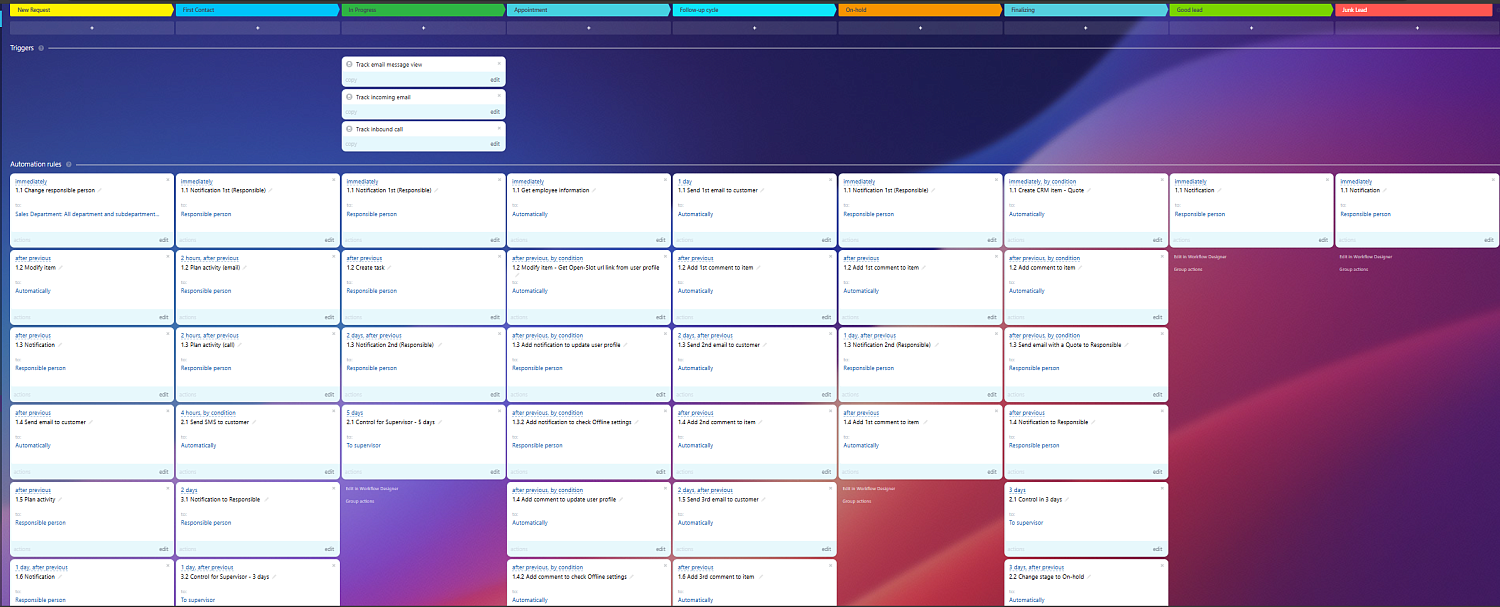Click pencil icon beside 2.1 Send SMS to customer
This screenshot has width=1500, height=607.
pyautogui.click(x=254, y=422)
